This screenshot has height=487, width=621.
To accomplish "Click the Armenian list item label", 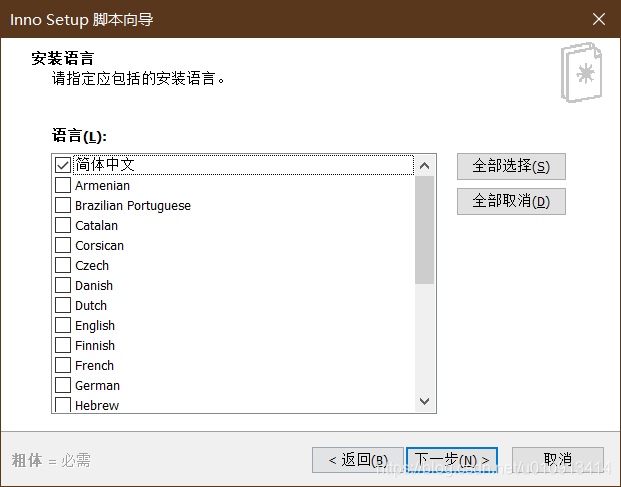I will [x=103, y=186].
